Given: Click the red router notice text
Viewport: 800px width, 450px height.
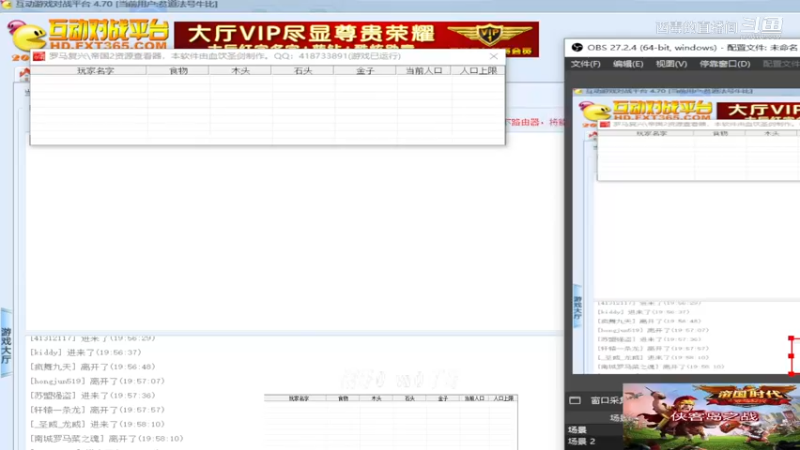Looking at the screenshot, I should [x=535, y=122].
